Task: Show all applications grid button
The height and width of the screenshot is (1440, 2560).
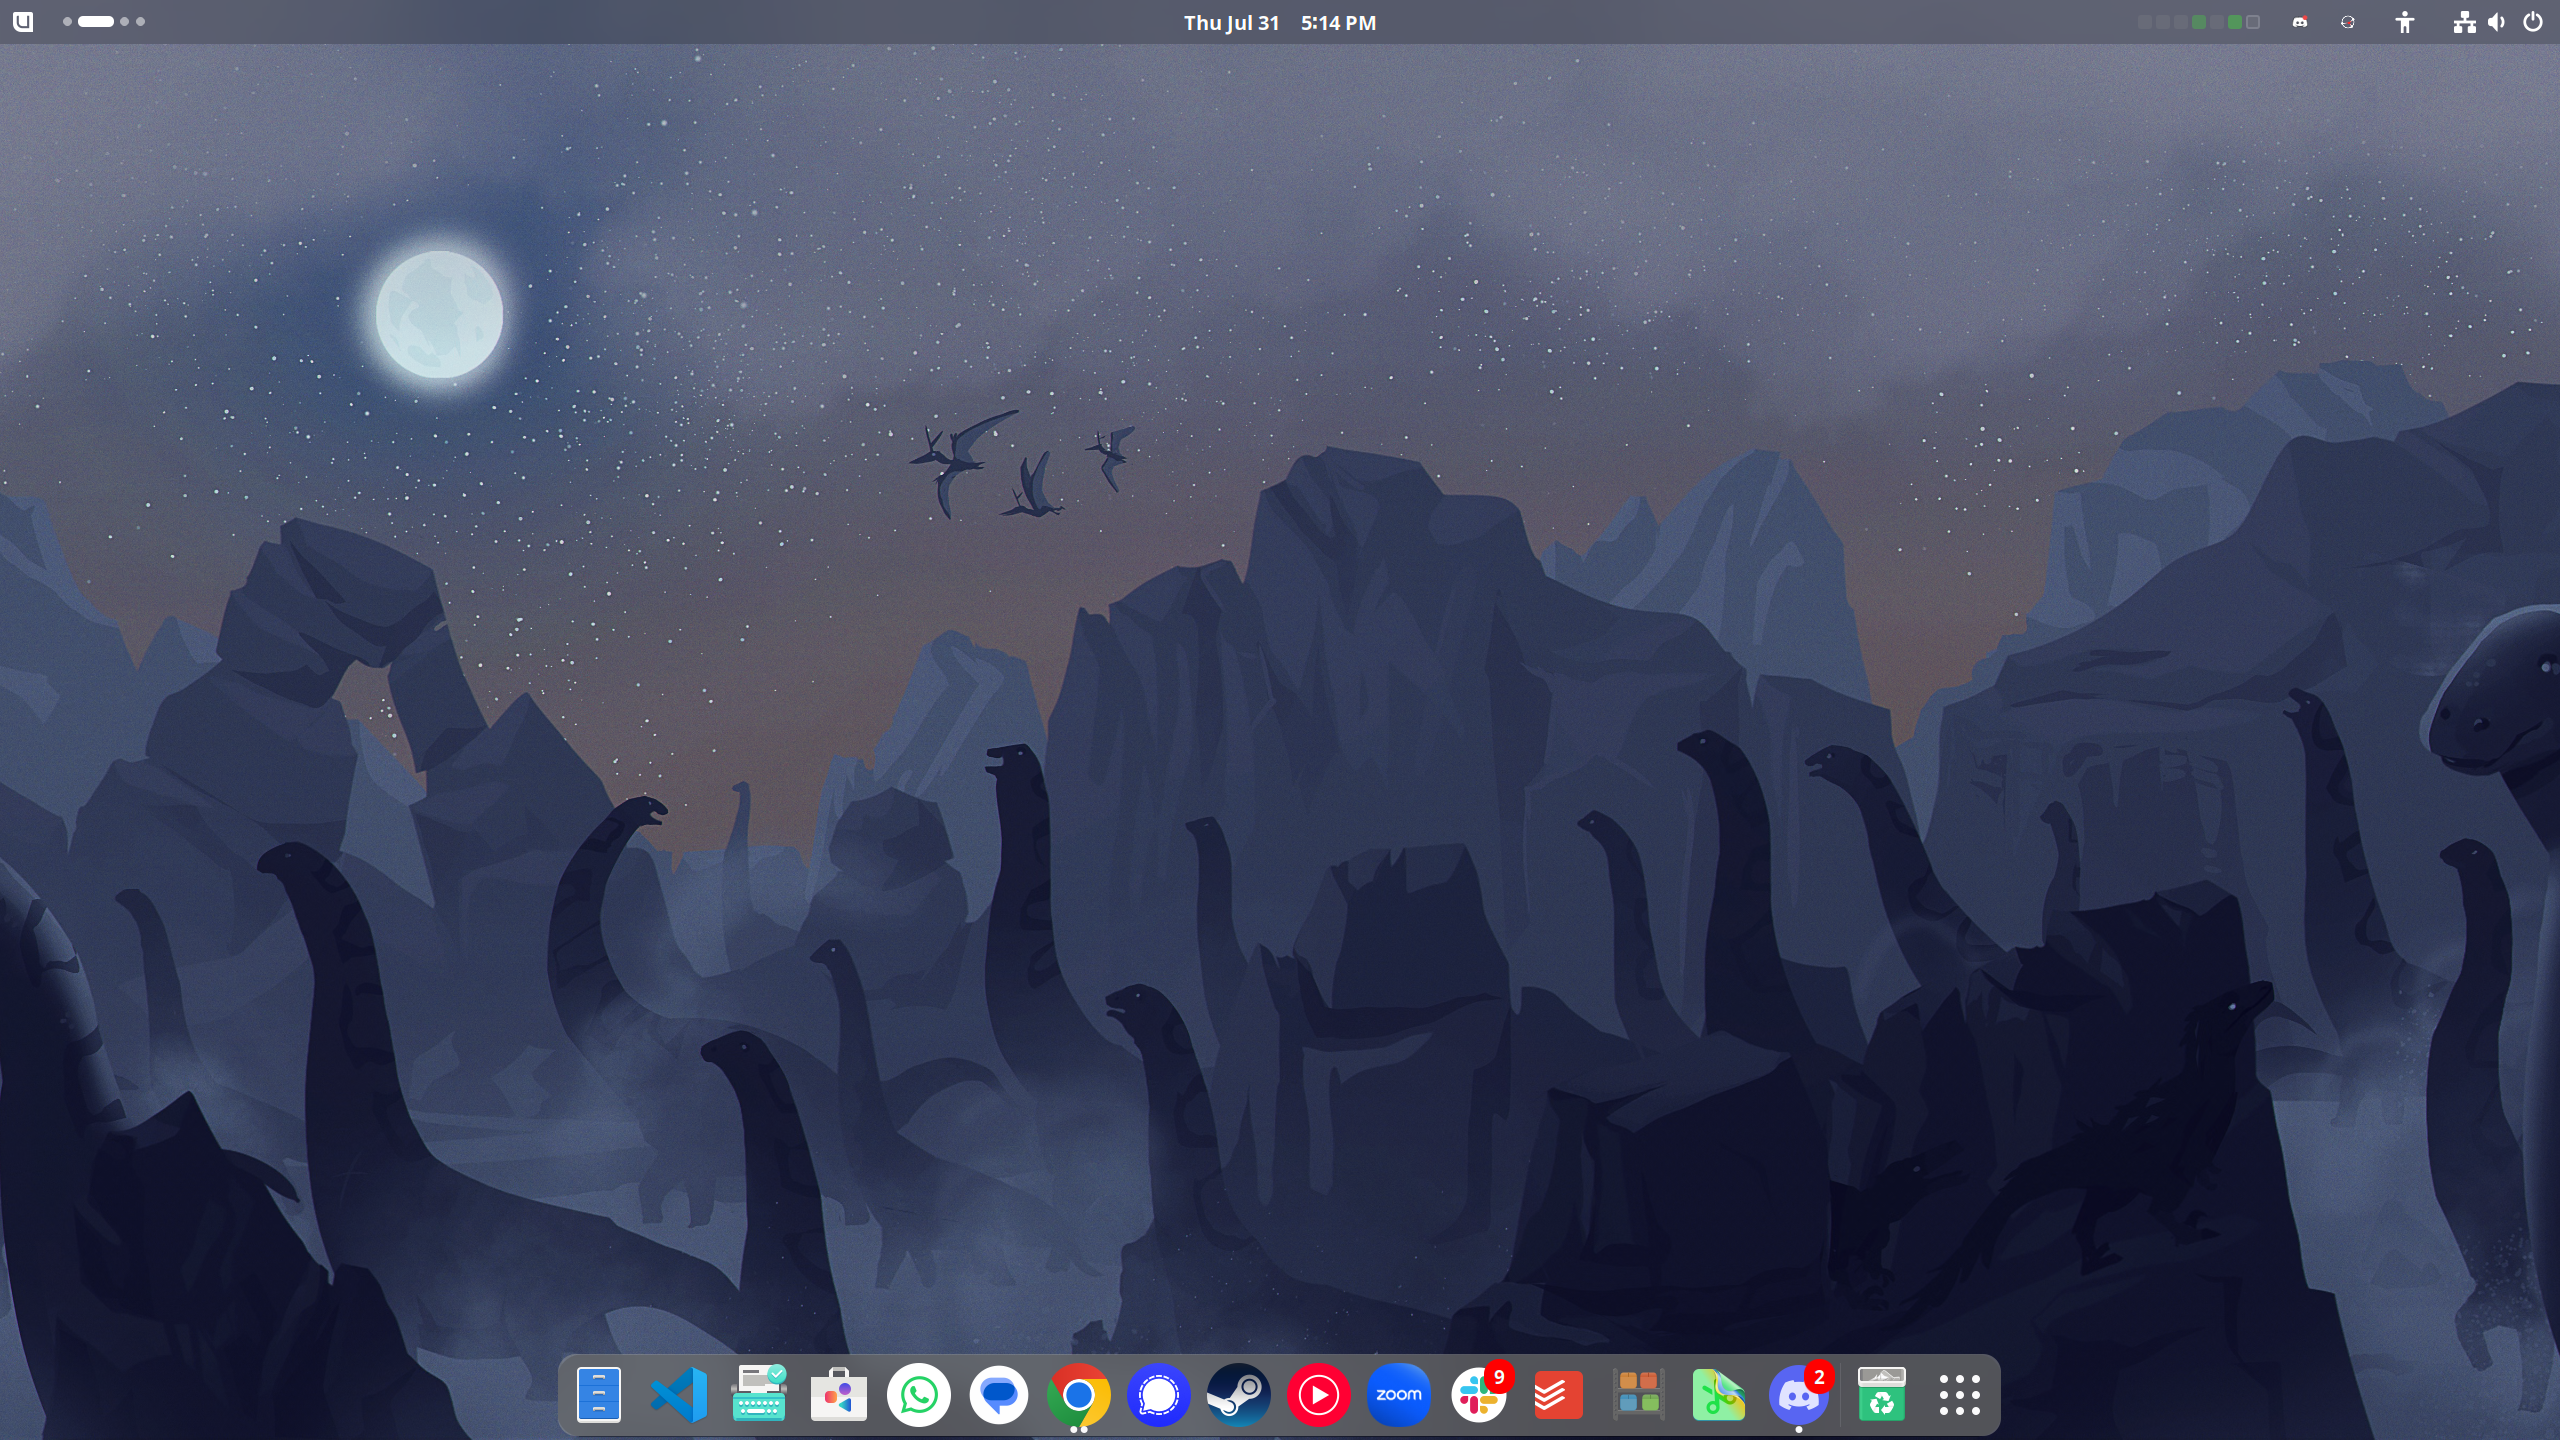Action: [1959, 1394]
